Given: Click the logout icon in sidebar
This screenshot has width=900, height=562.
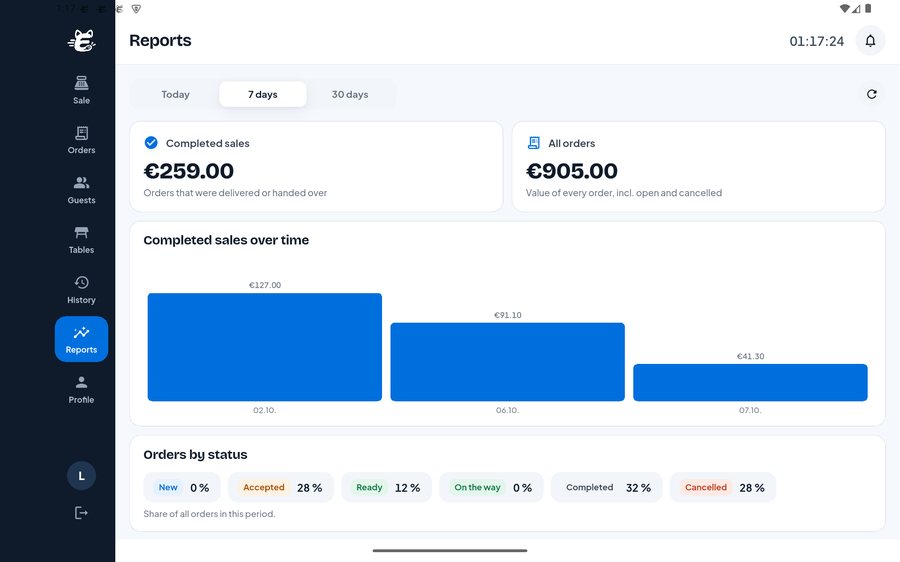Looking at the screenshot, I should point(81,513).
